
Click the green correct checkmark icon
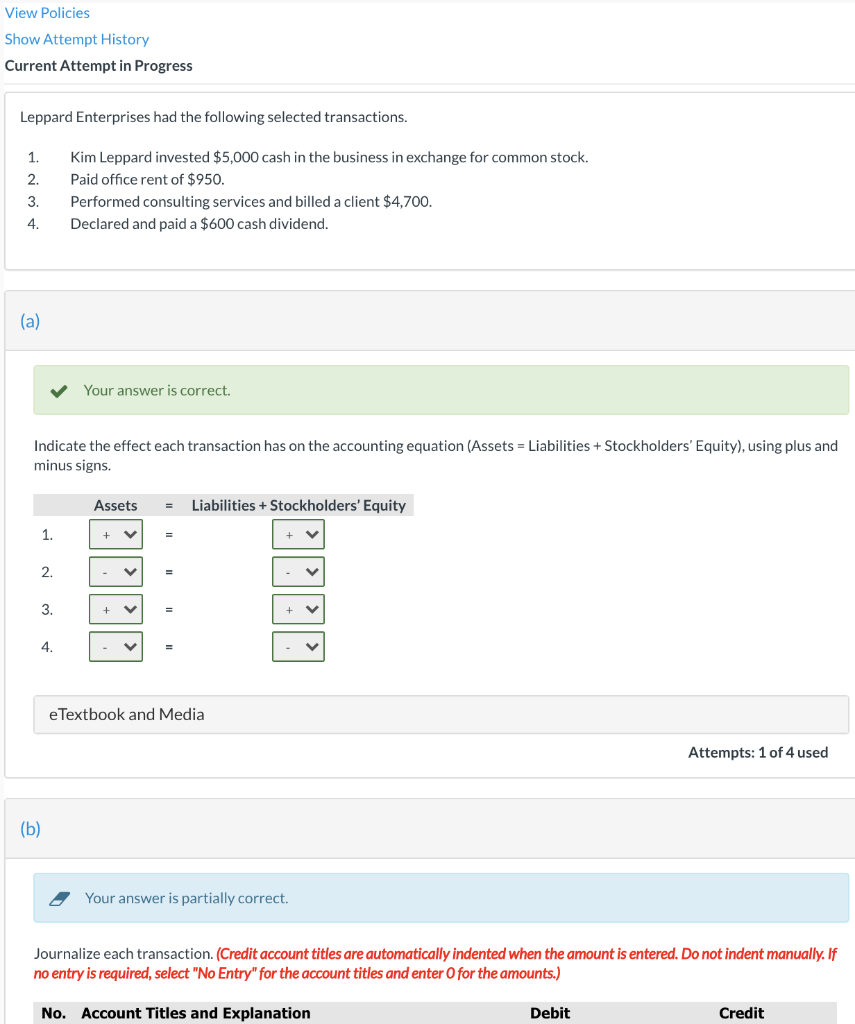tap(58, 389)
